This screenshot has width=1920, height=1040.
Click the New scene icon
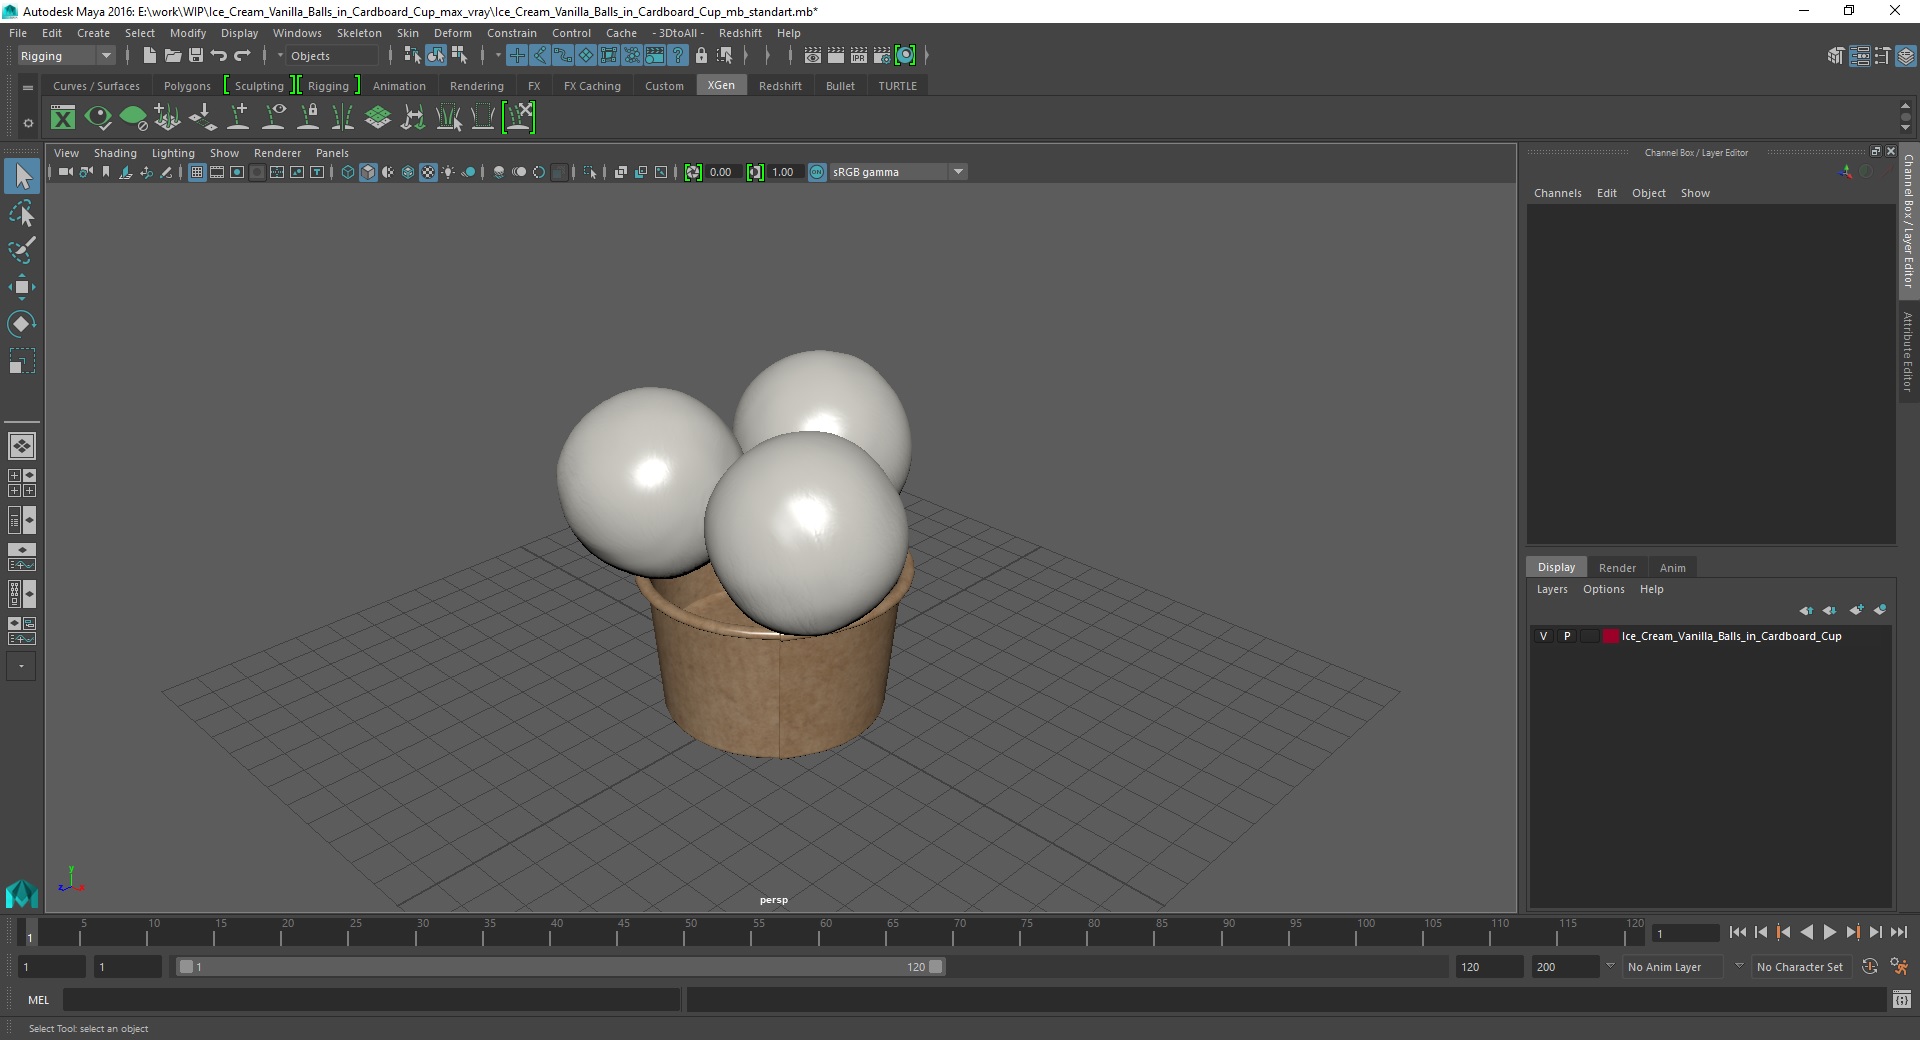tap(149, 56)
